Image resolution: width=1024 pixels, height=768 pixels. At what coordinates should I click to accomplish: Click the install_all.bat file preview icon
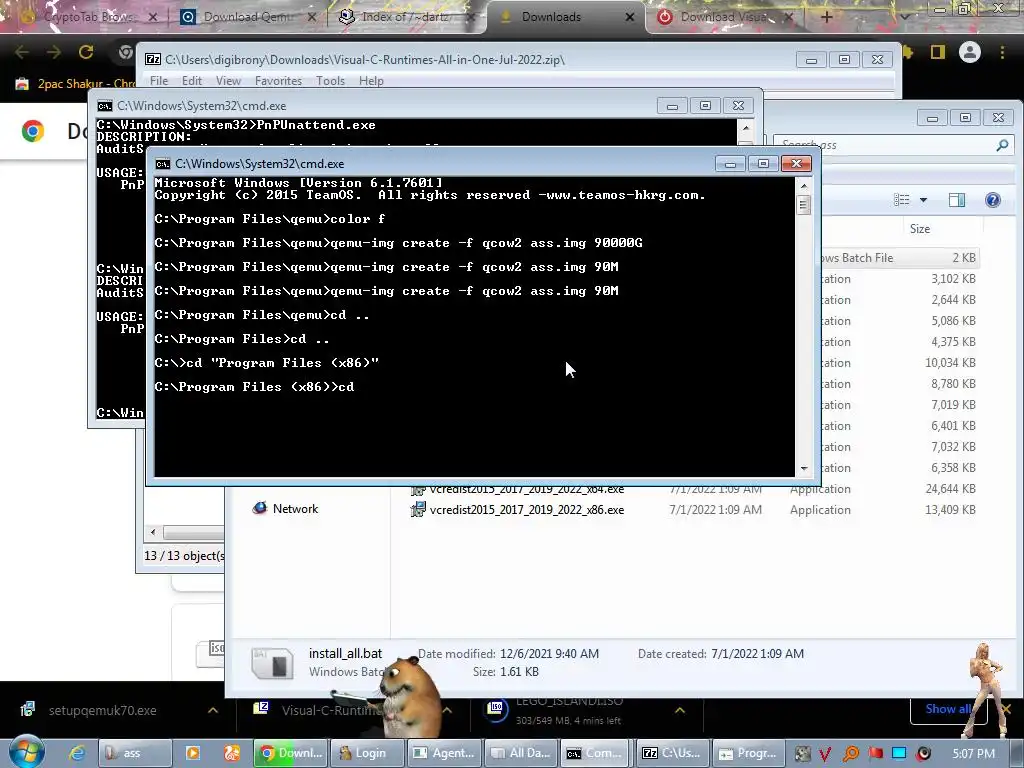[x=272, y=663]
